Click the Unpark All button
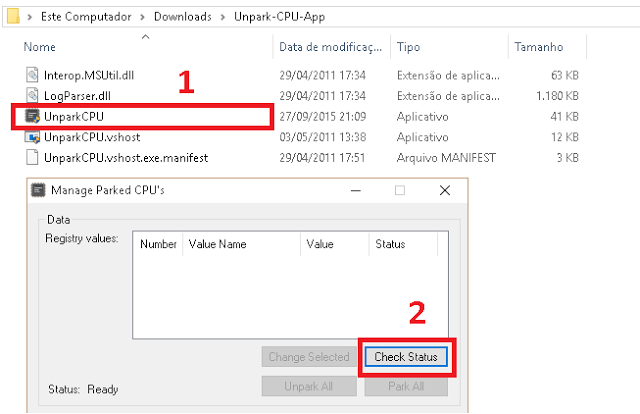Image resolution: width=640 pixels, height=414 pixels. (x=309, y=386)
